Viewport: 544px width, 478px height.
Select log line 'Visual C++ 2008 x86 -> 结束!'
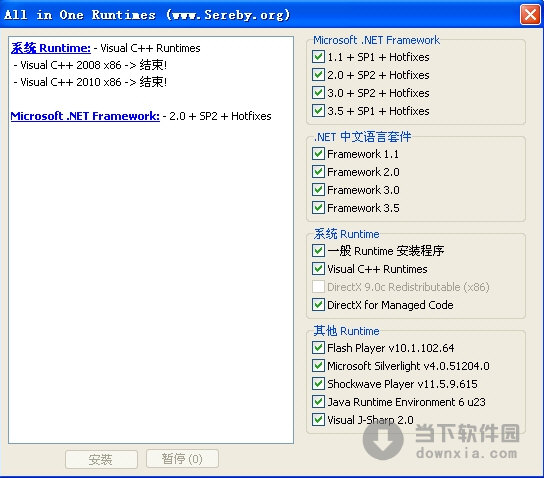pyautogui.click(x=90, y=65)
